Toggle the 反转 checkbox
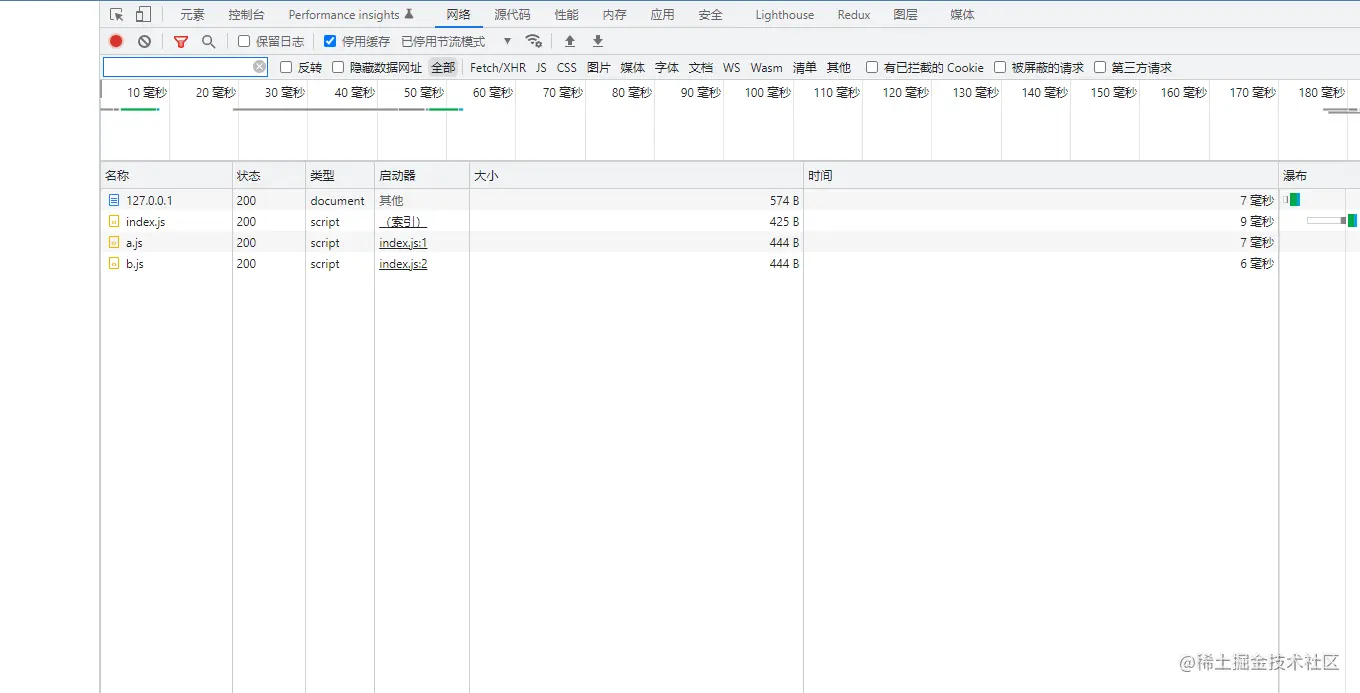This screenshot has width=1360, height=693. click(286, 67)
